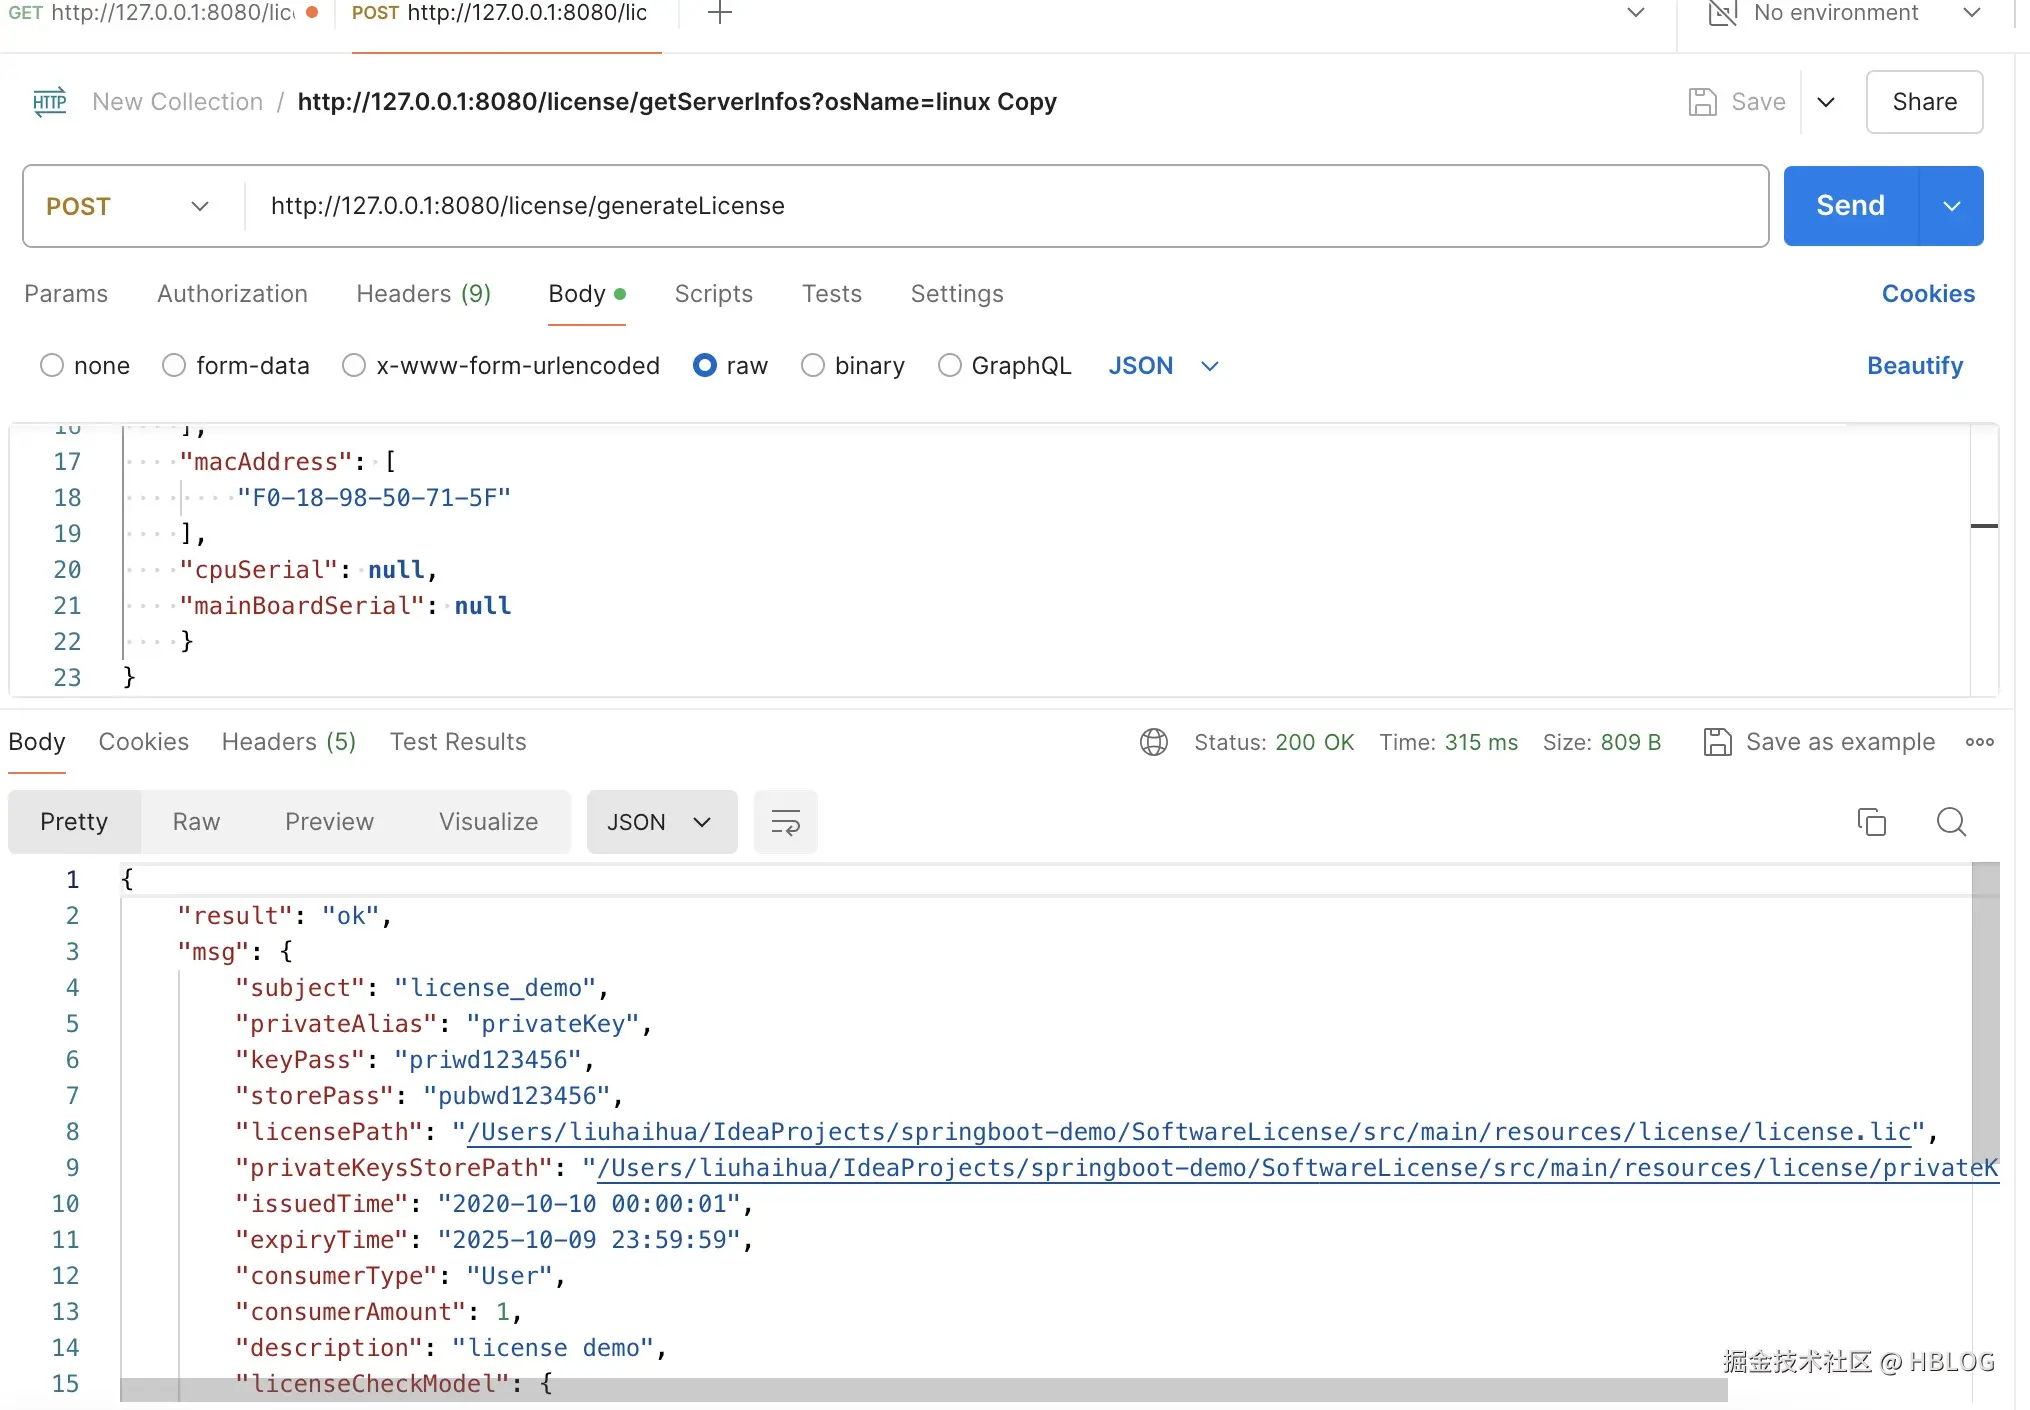Image resolution: width=2030 pixels, height=1410 pixels.
Task: Click the Save as example icon
Action: click(x=1717, y=742)
